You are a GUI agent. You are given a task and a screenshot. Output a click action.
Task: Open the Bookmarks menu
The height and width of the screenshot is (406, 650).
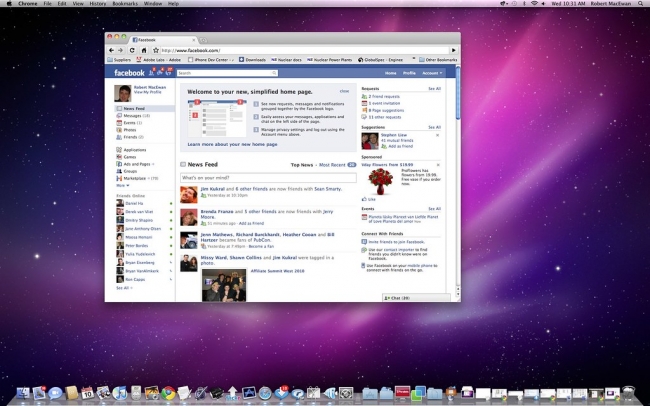(x=125, y=3)
